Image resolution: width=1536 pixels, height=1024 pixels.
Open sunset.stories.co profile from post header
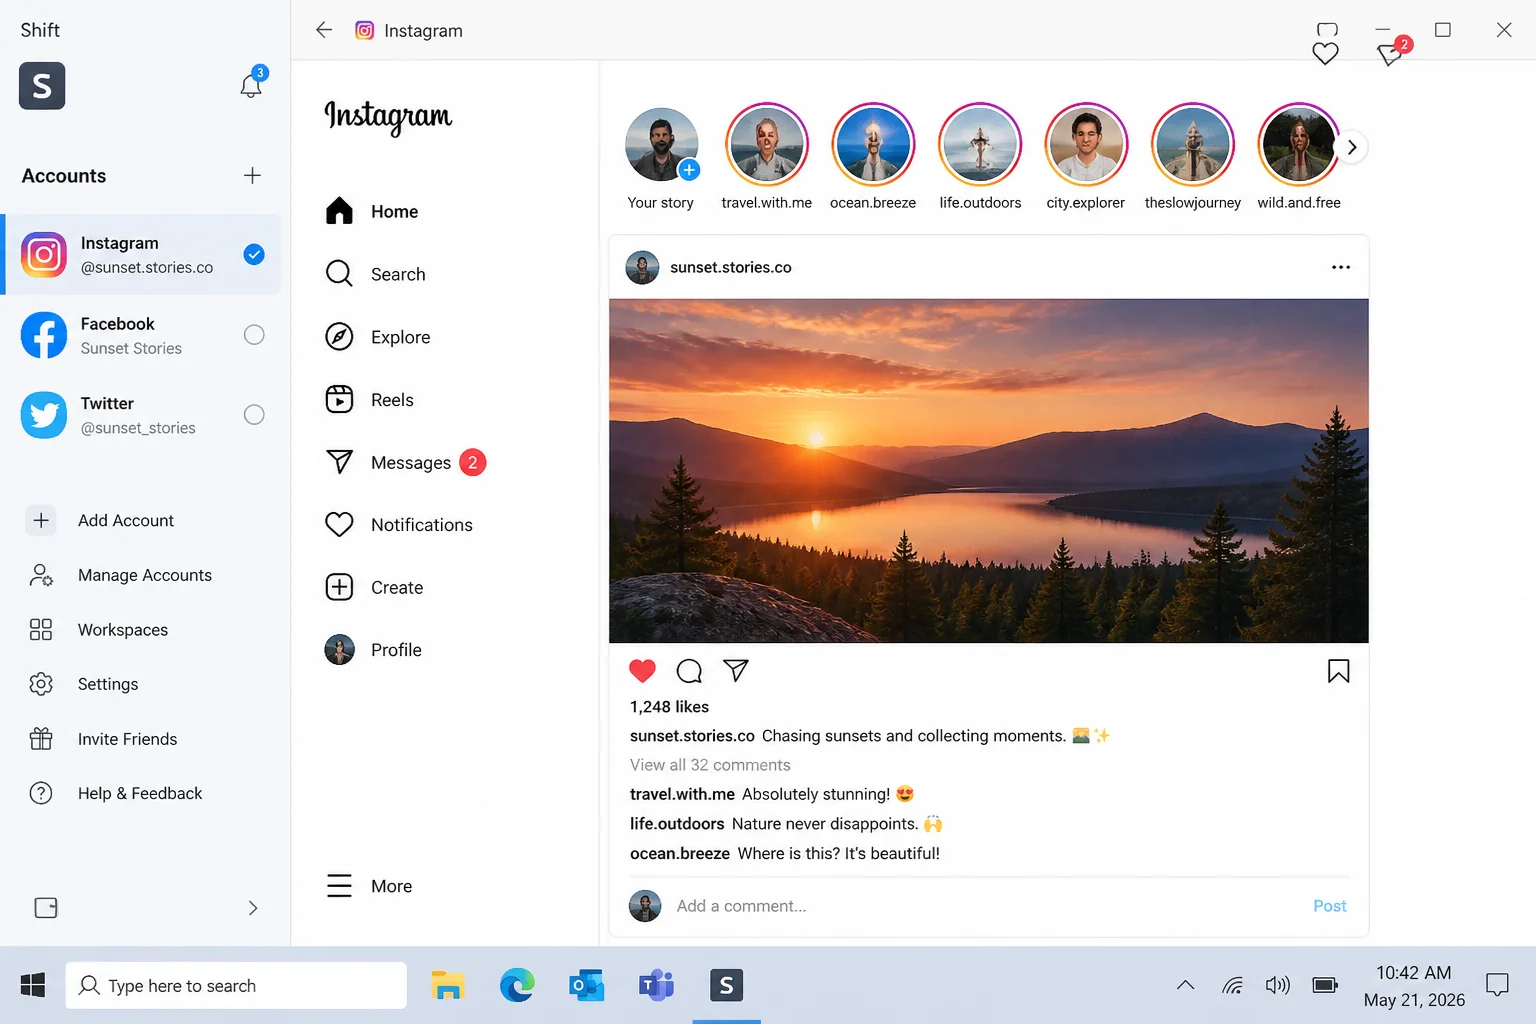(x=731, y=267)
